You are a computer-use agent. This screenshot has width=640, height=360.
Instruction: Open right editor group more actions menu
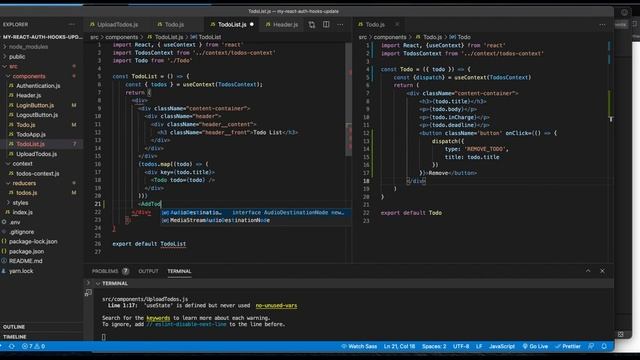click(x=602, y=24)
